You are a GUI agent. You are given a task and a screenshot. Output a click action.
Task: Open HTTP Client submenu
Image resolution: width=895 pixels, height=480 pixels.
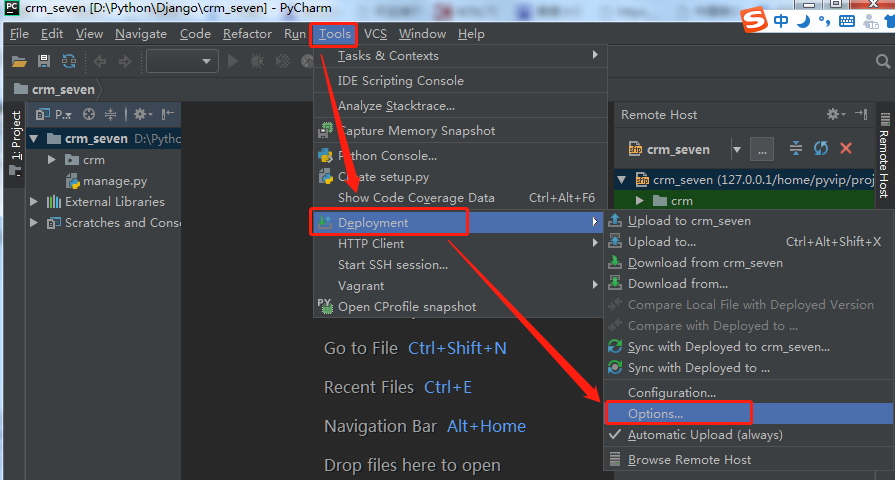tap(459, 244)
